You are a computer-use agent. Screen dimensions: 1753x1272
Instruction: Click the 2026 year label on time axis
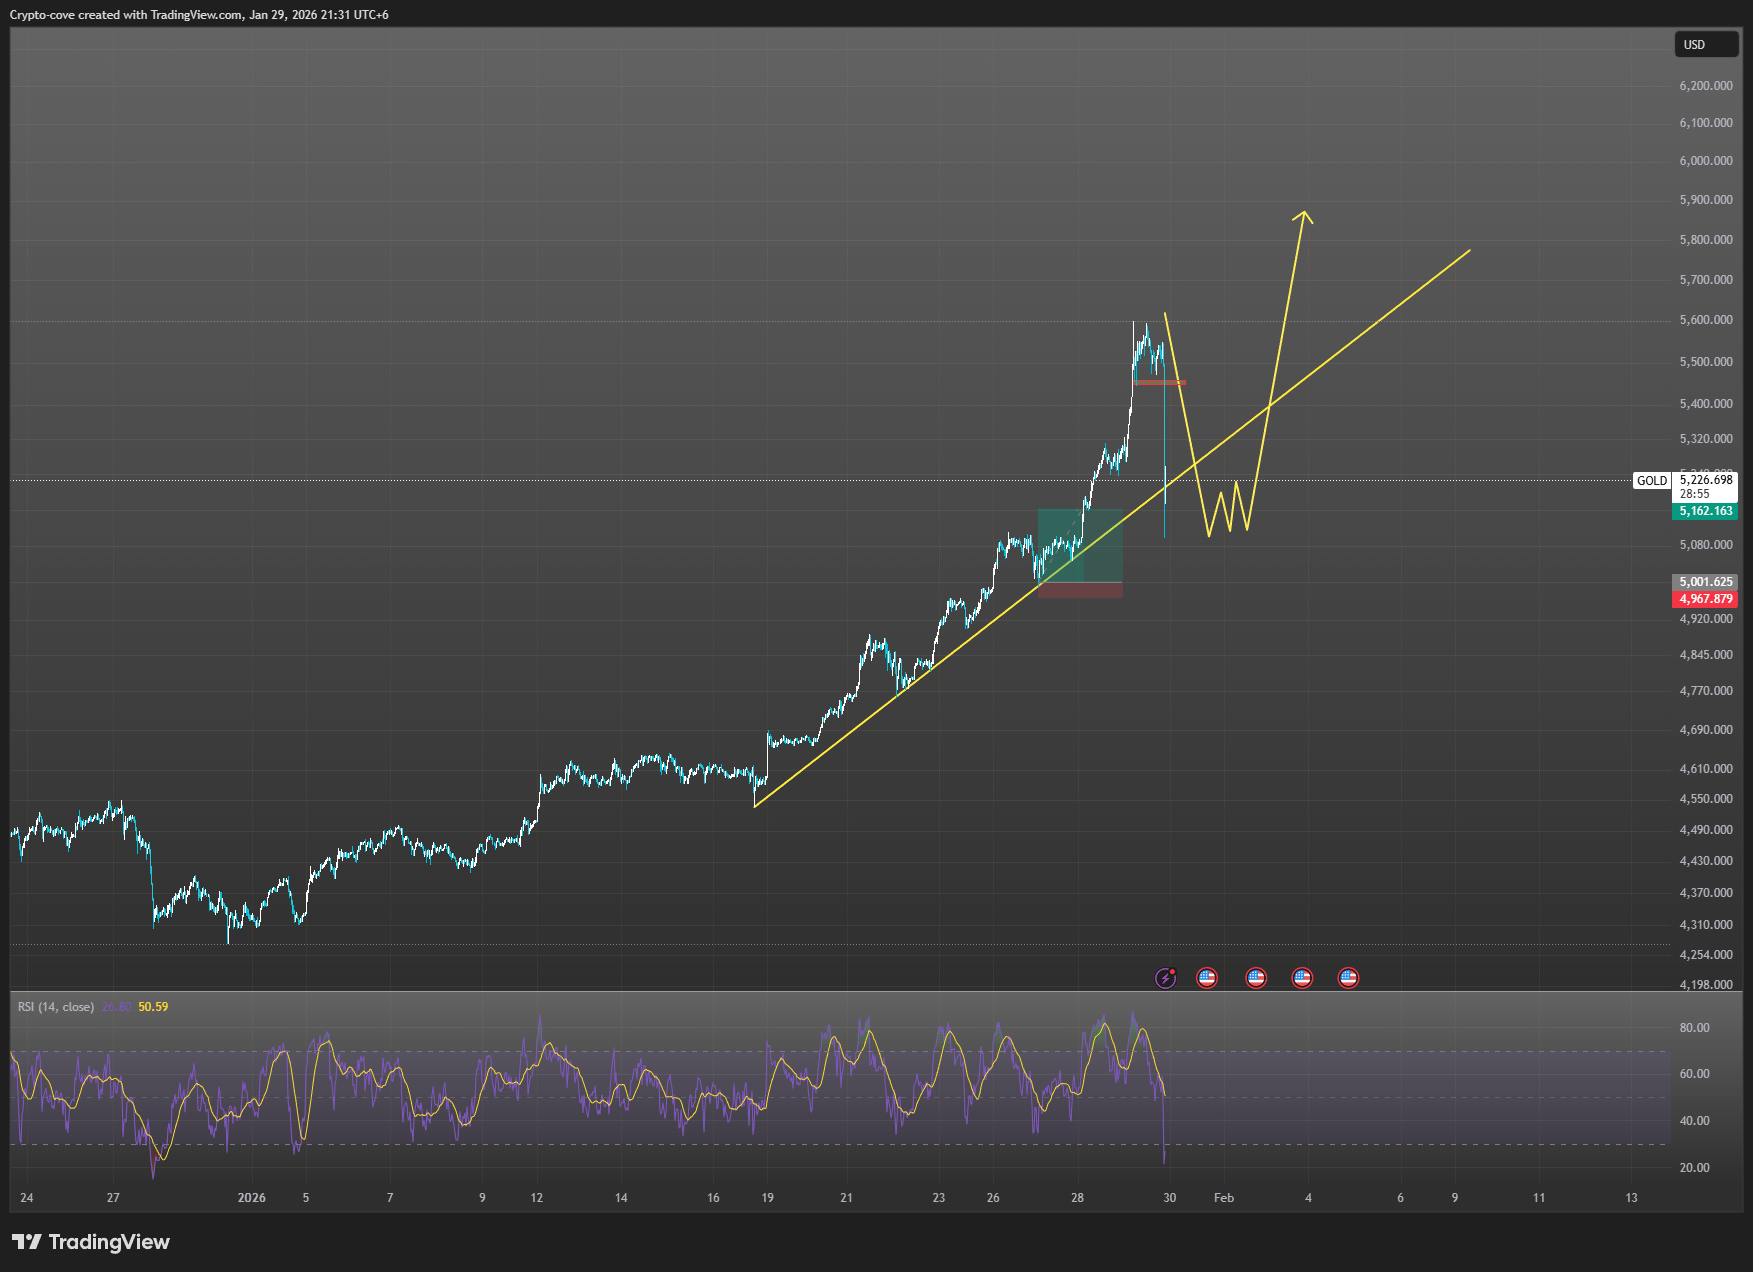click(252, 1198)
